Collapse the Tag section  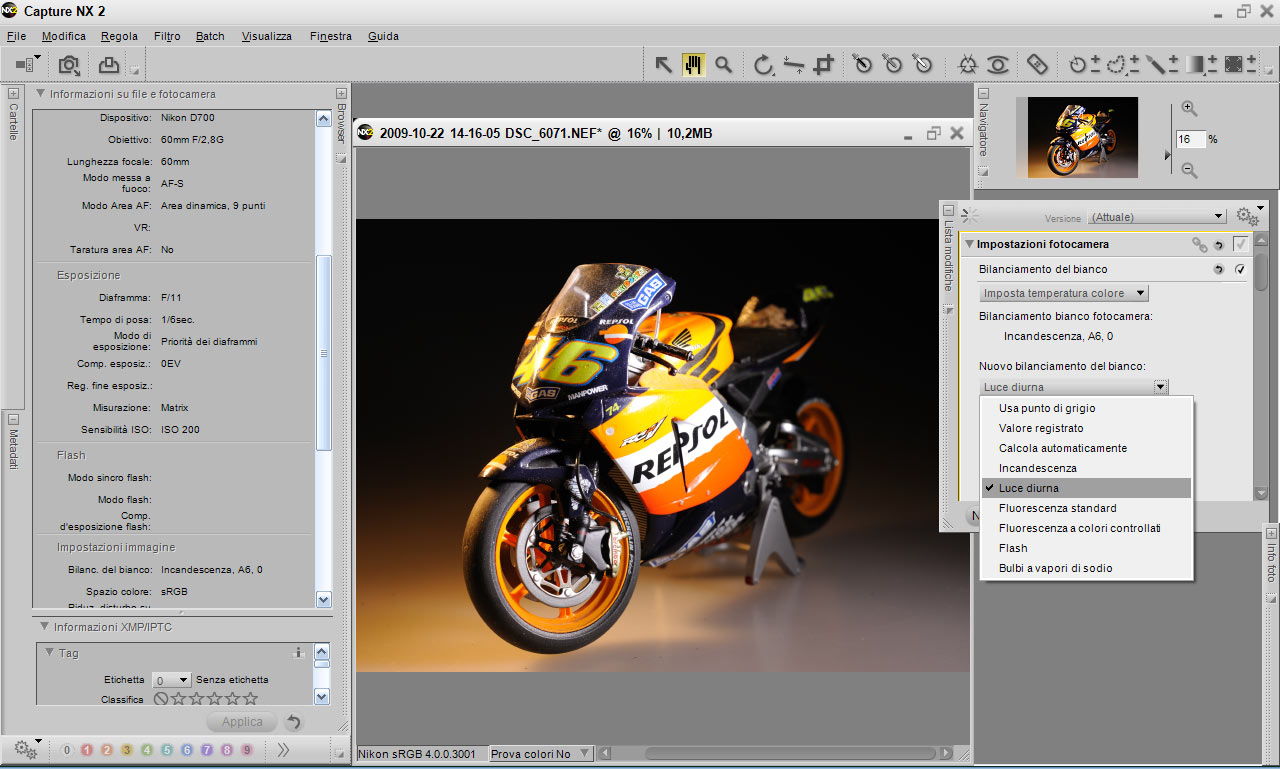pos(50,653)
